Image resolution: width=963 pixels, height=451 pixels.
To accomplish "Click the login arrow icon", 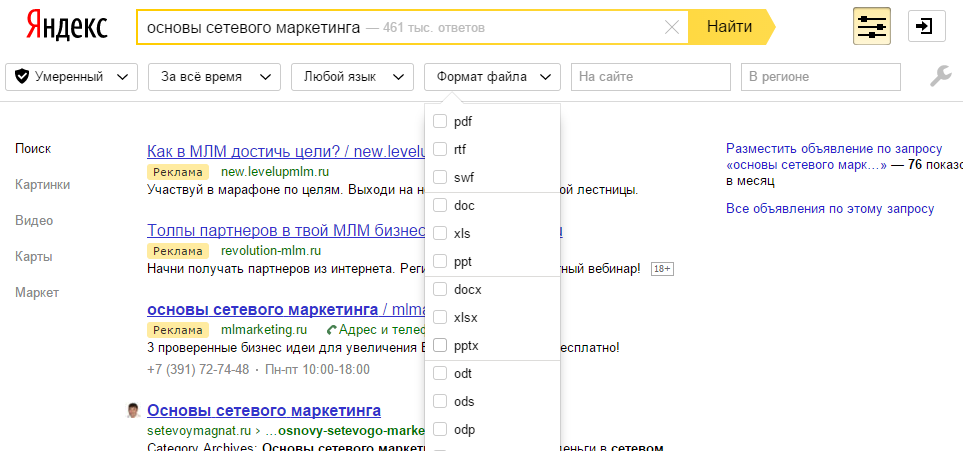I will [x=926, y=26].
